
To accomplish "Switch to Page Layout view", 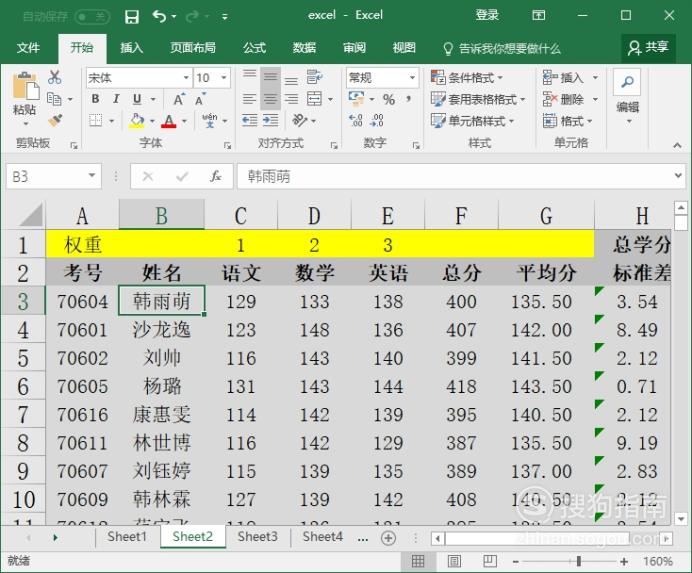I will click(454, 562).
